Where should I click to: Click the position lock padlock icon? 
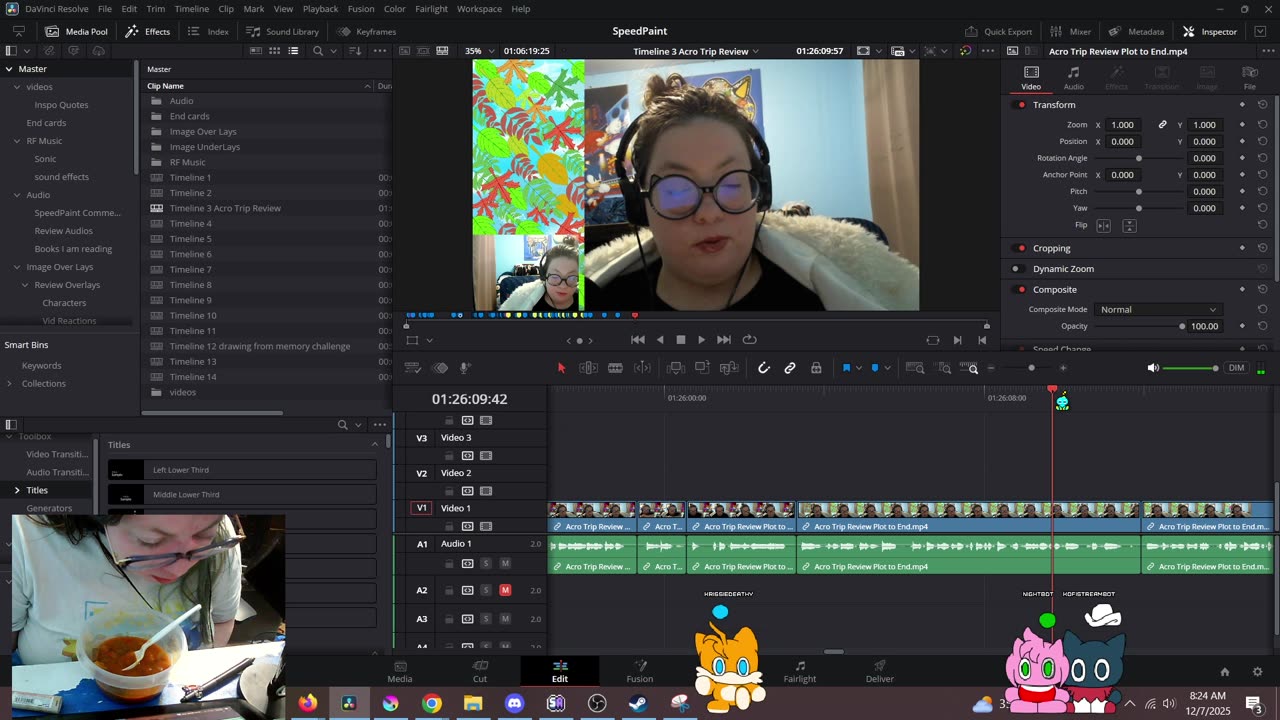(816, 368)
